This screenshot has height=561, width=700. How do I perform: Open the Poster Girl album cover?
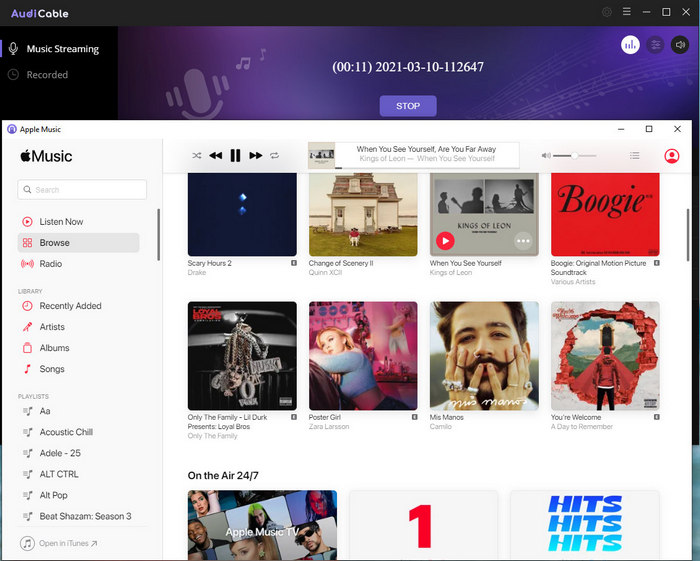point(363,356)
